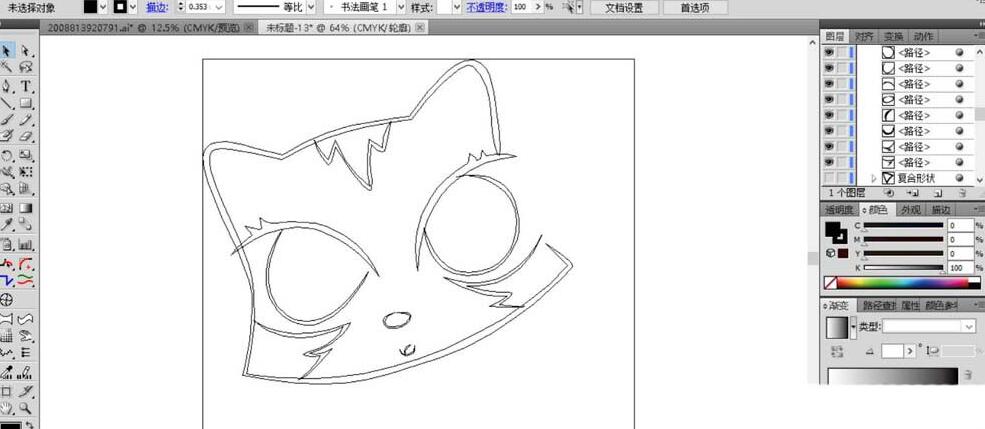Viewport: 985px width, 429px height.
Task: Click the delete layer trash icon
Action: point(961,193)
